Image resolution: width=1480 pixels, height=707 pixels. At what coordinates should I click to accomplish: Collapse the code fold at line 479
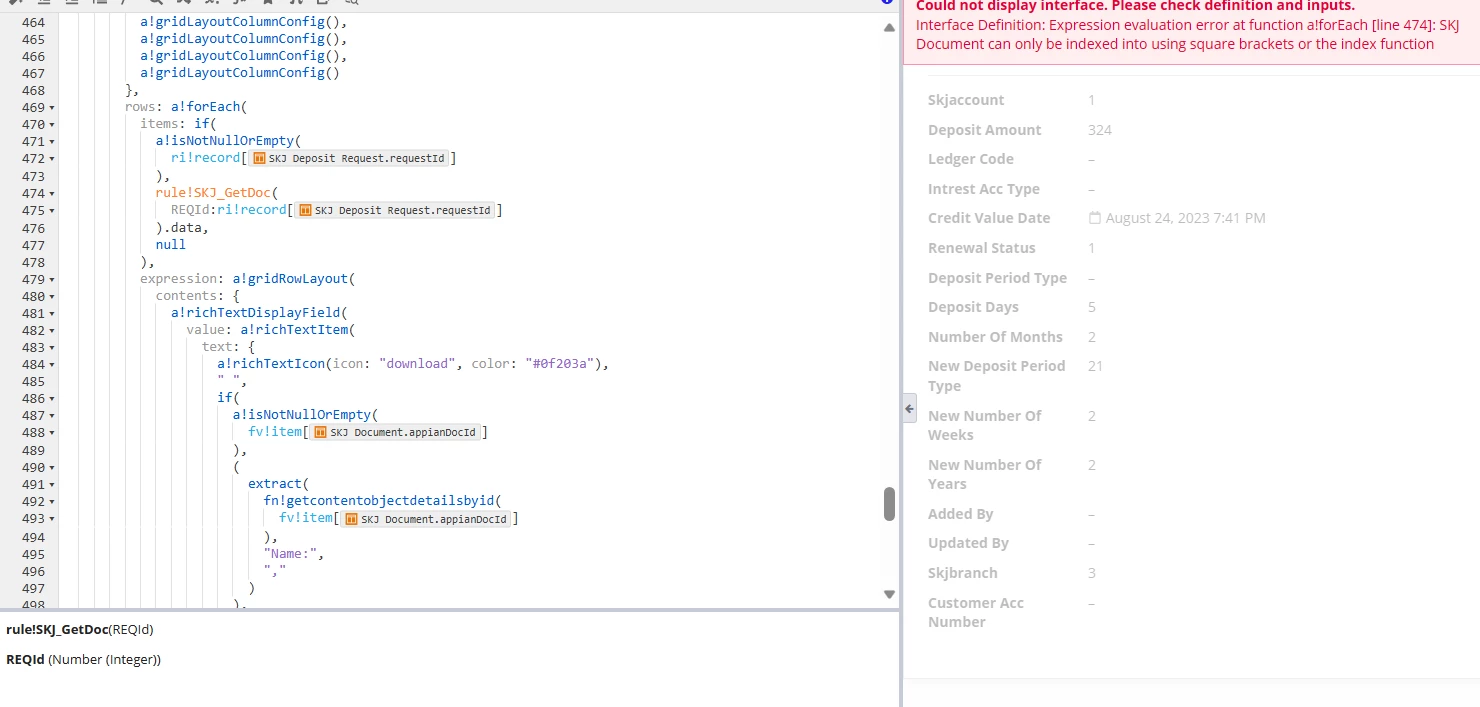(51, 279)
